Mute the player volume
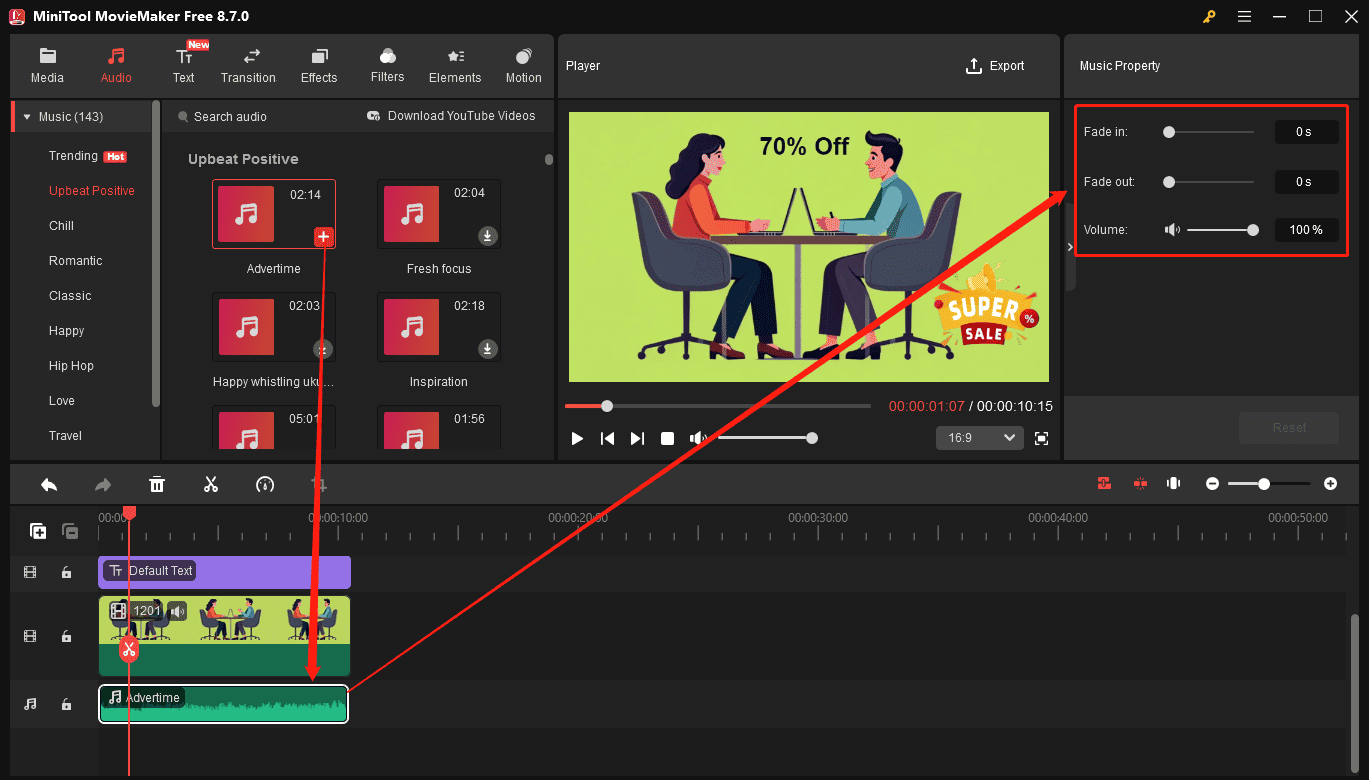The height and width of the screenshot is (780, 1369). tap(698, 438)
